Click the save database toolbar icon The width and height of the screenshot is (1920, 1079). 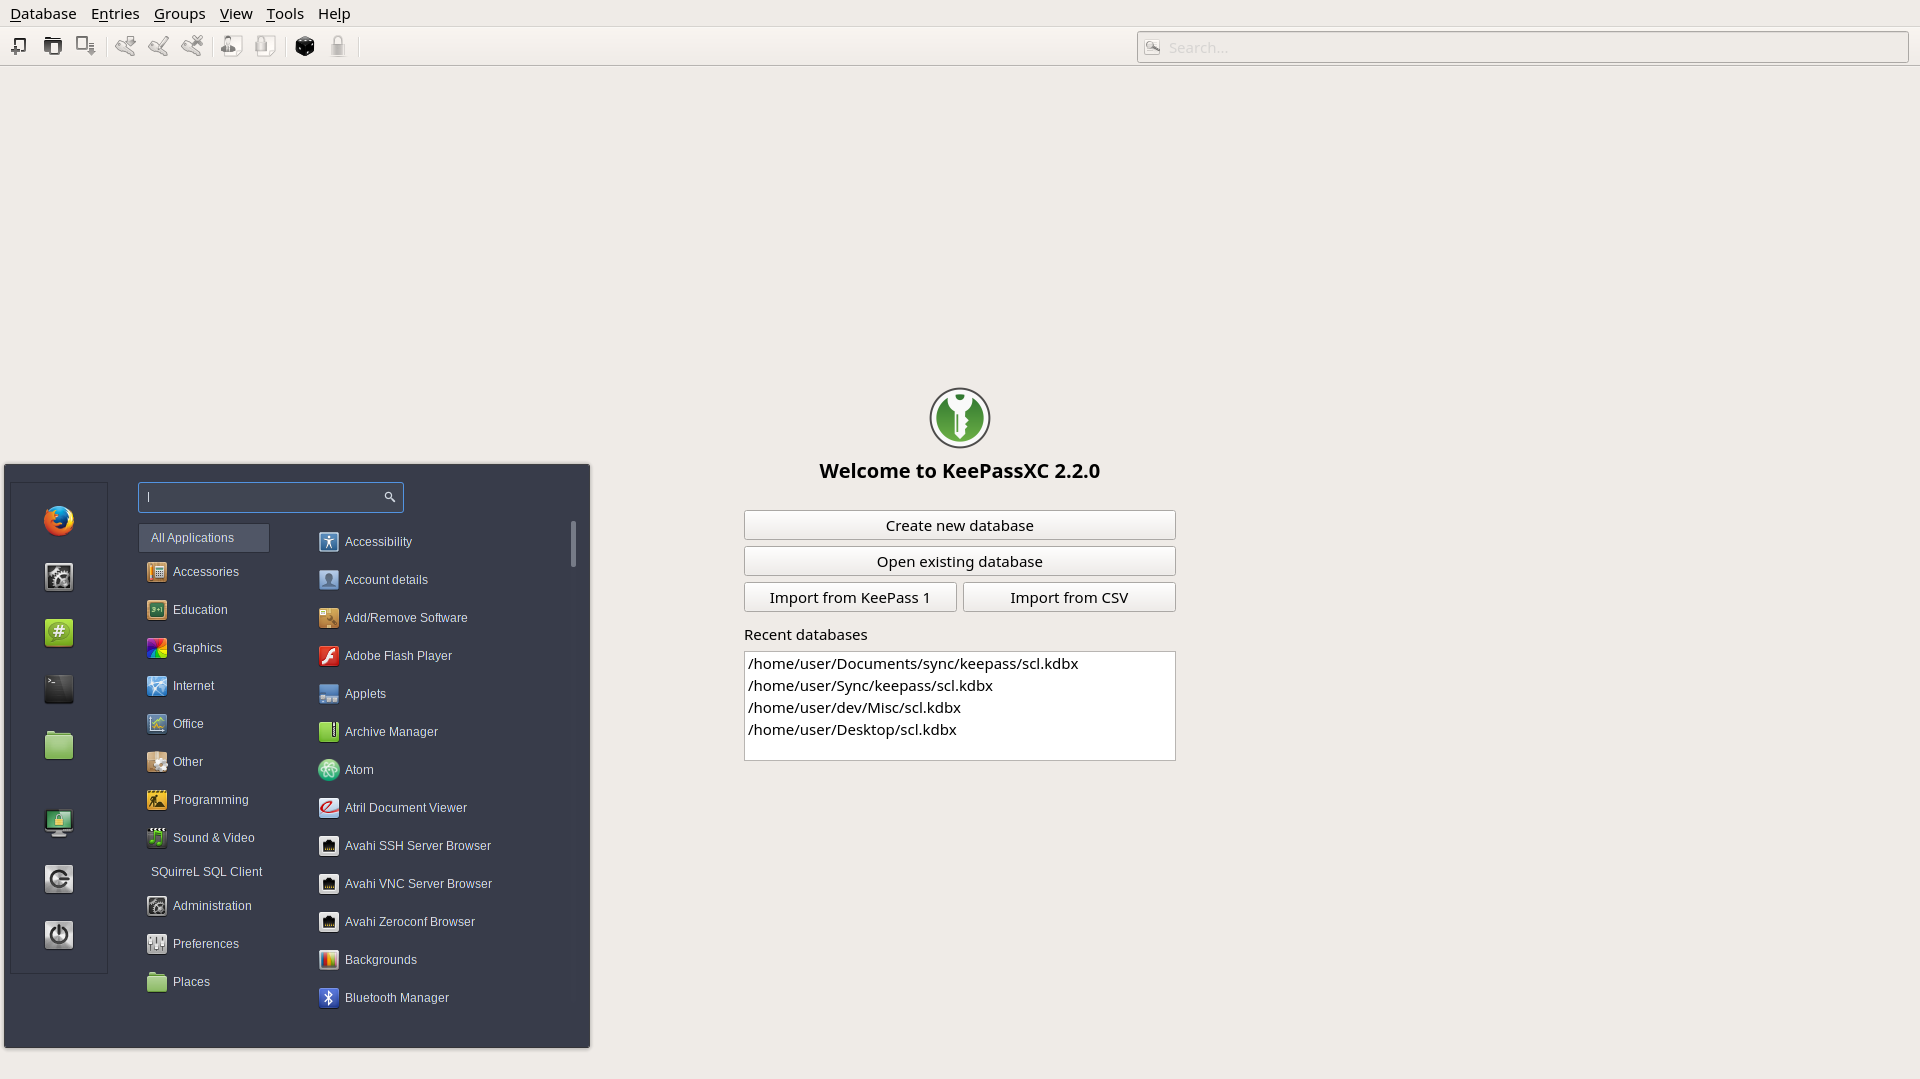85,46
